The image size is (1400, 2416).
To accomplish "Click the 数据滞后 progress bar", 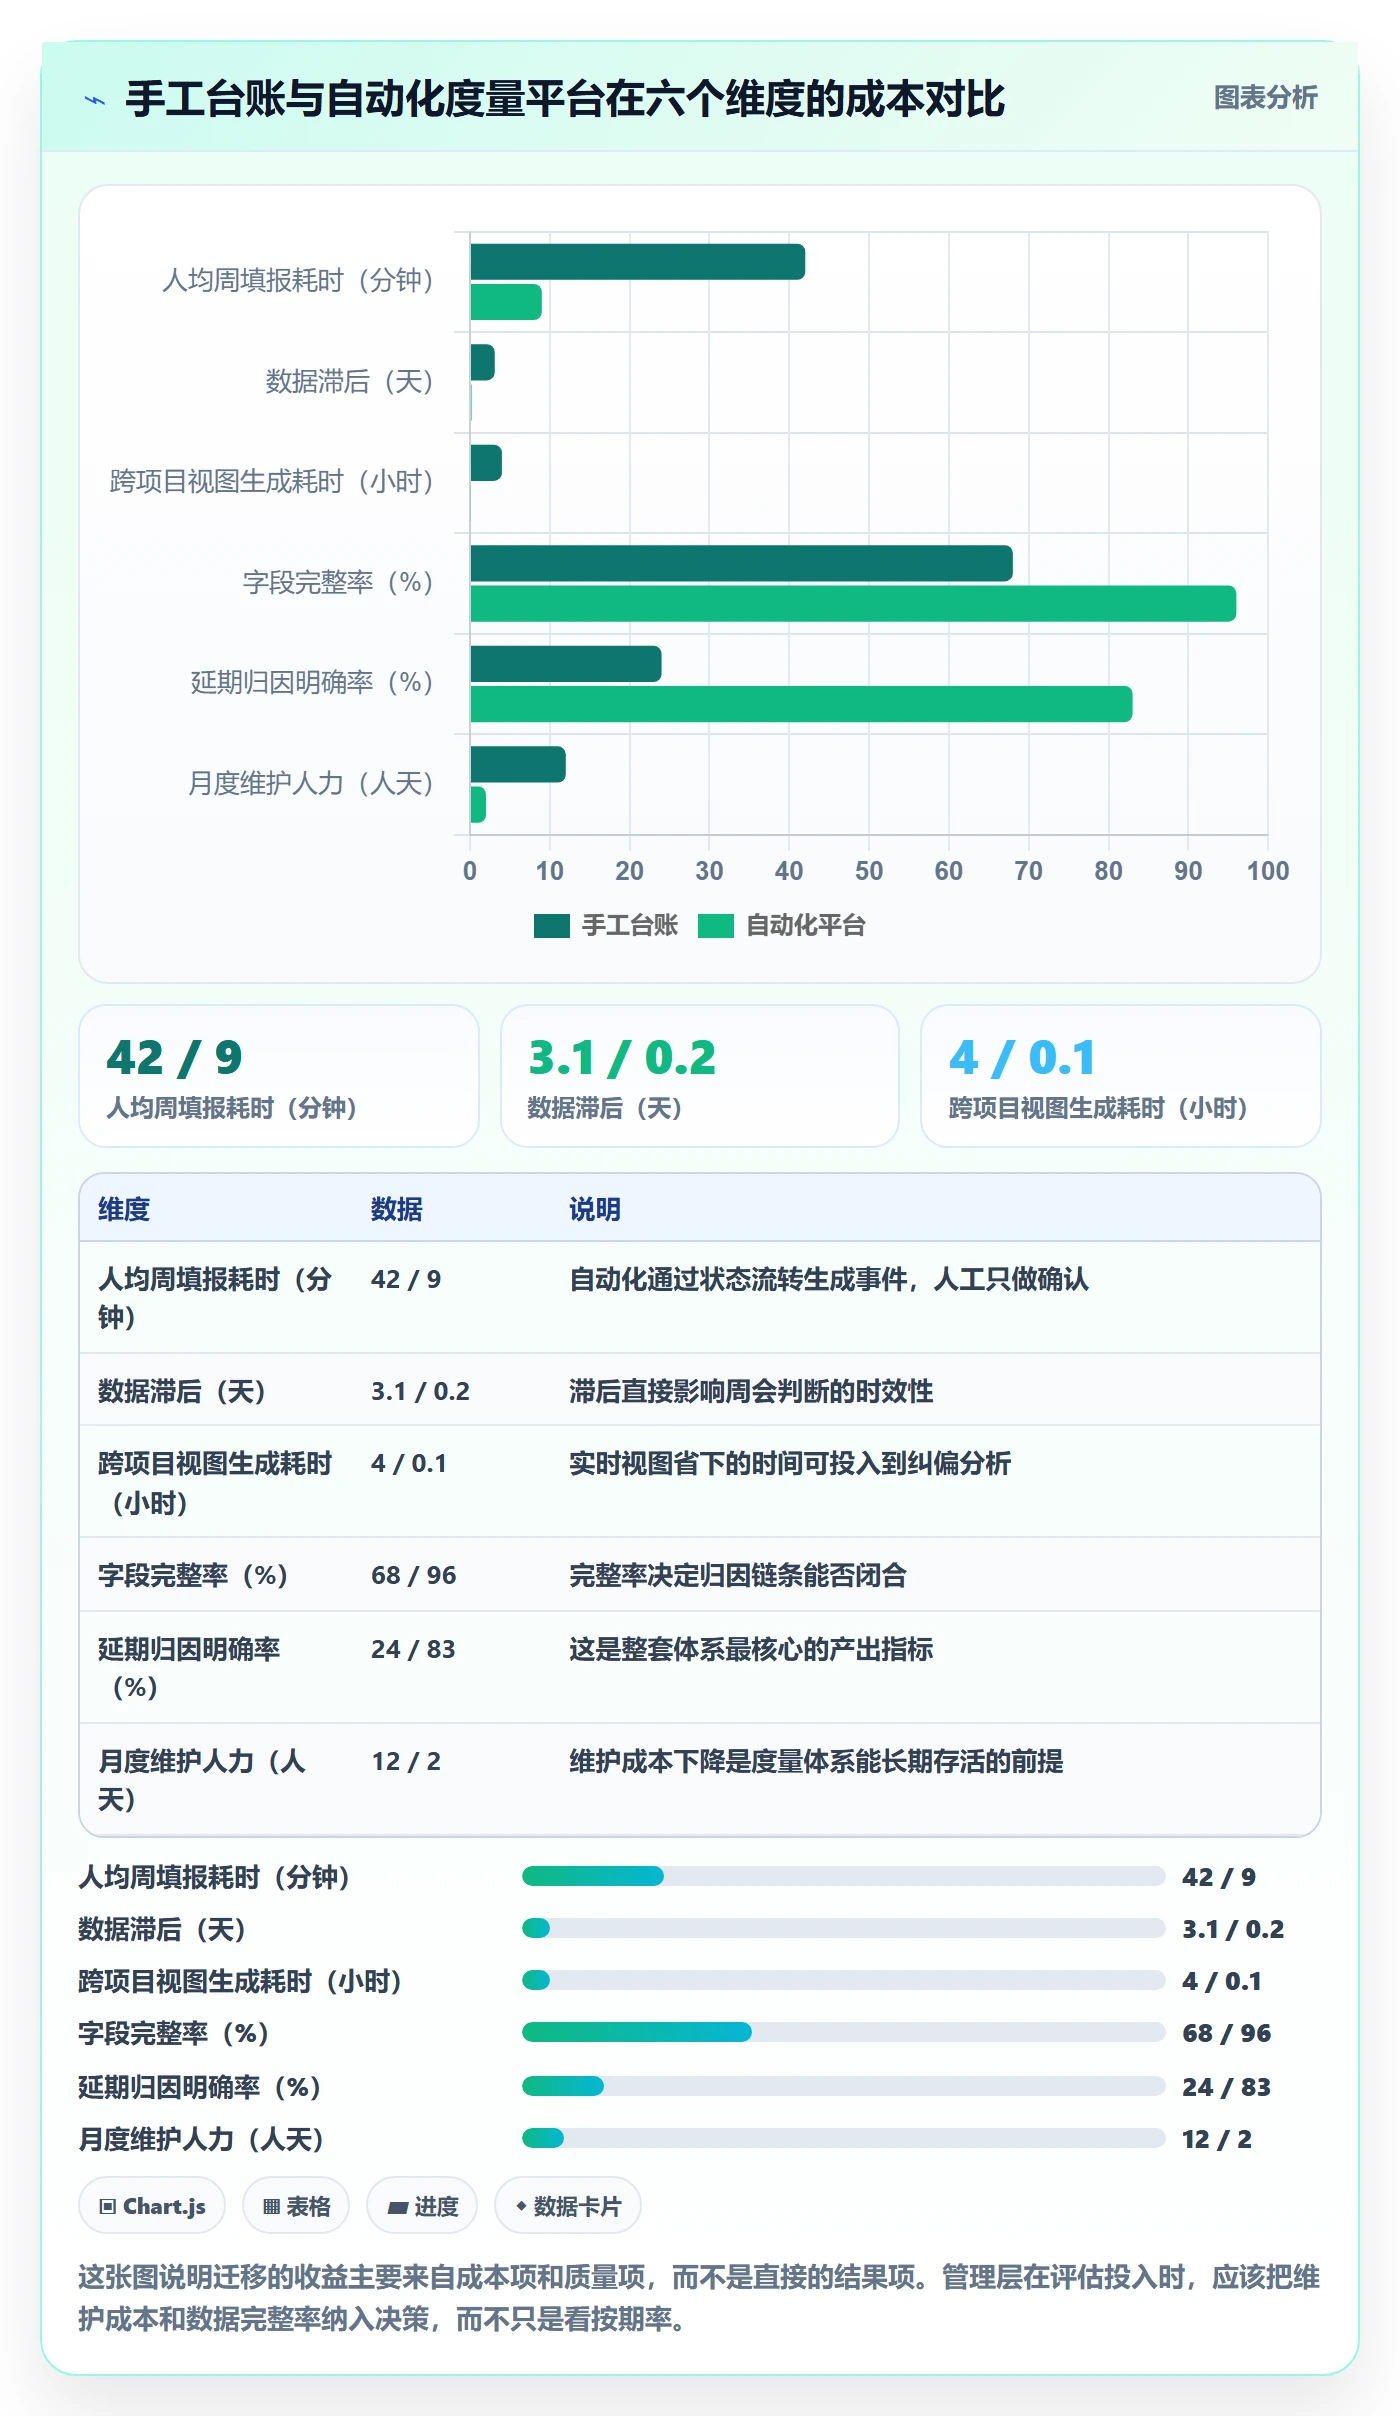I will [x=843, y=1928].
